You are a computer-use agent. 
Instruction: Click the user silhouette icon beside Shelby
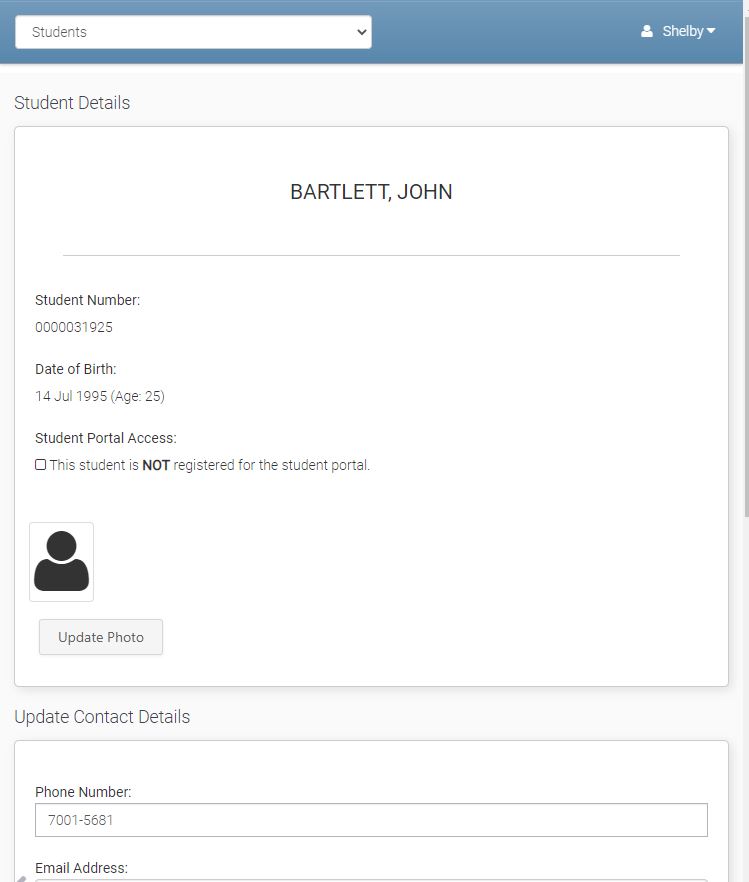[x=647, y=32]
